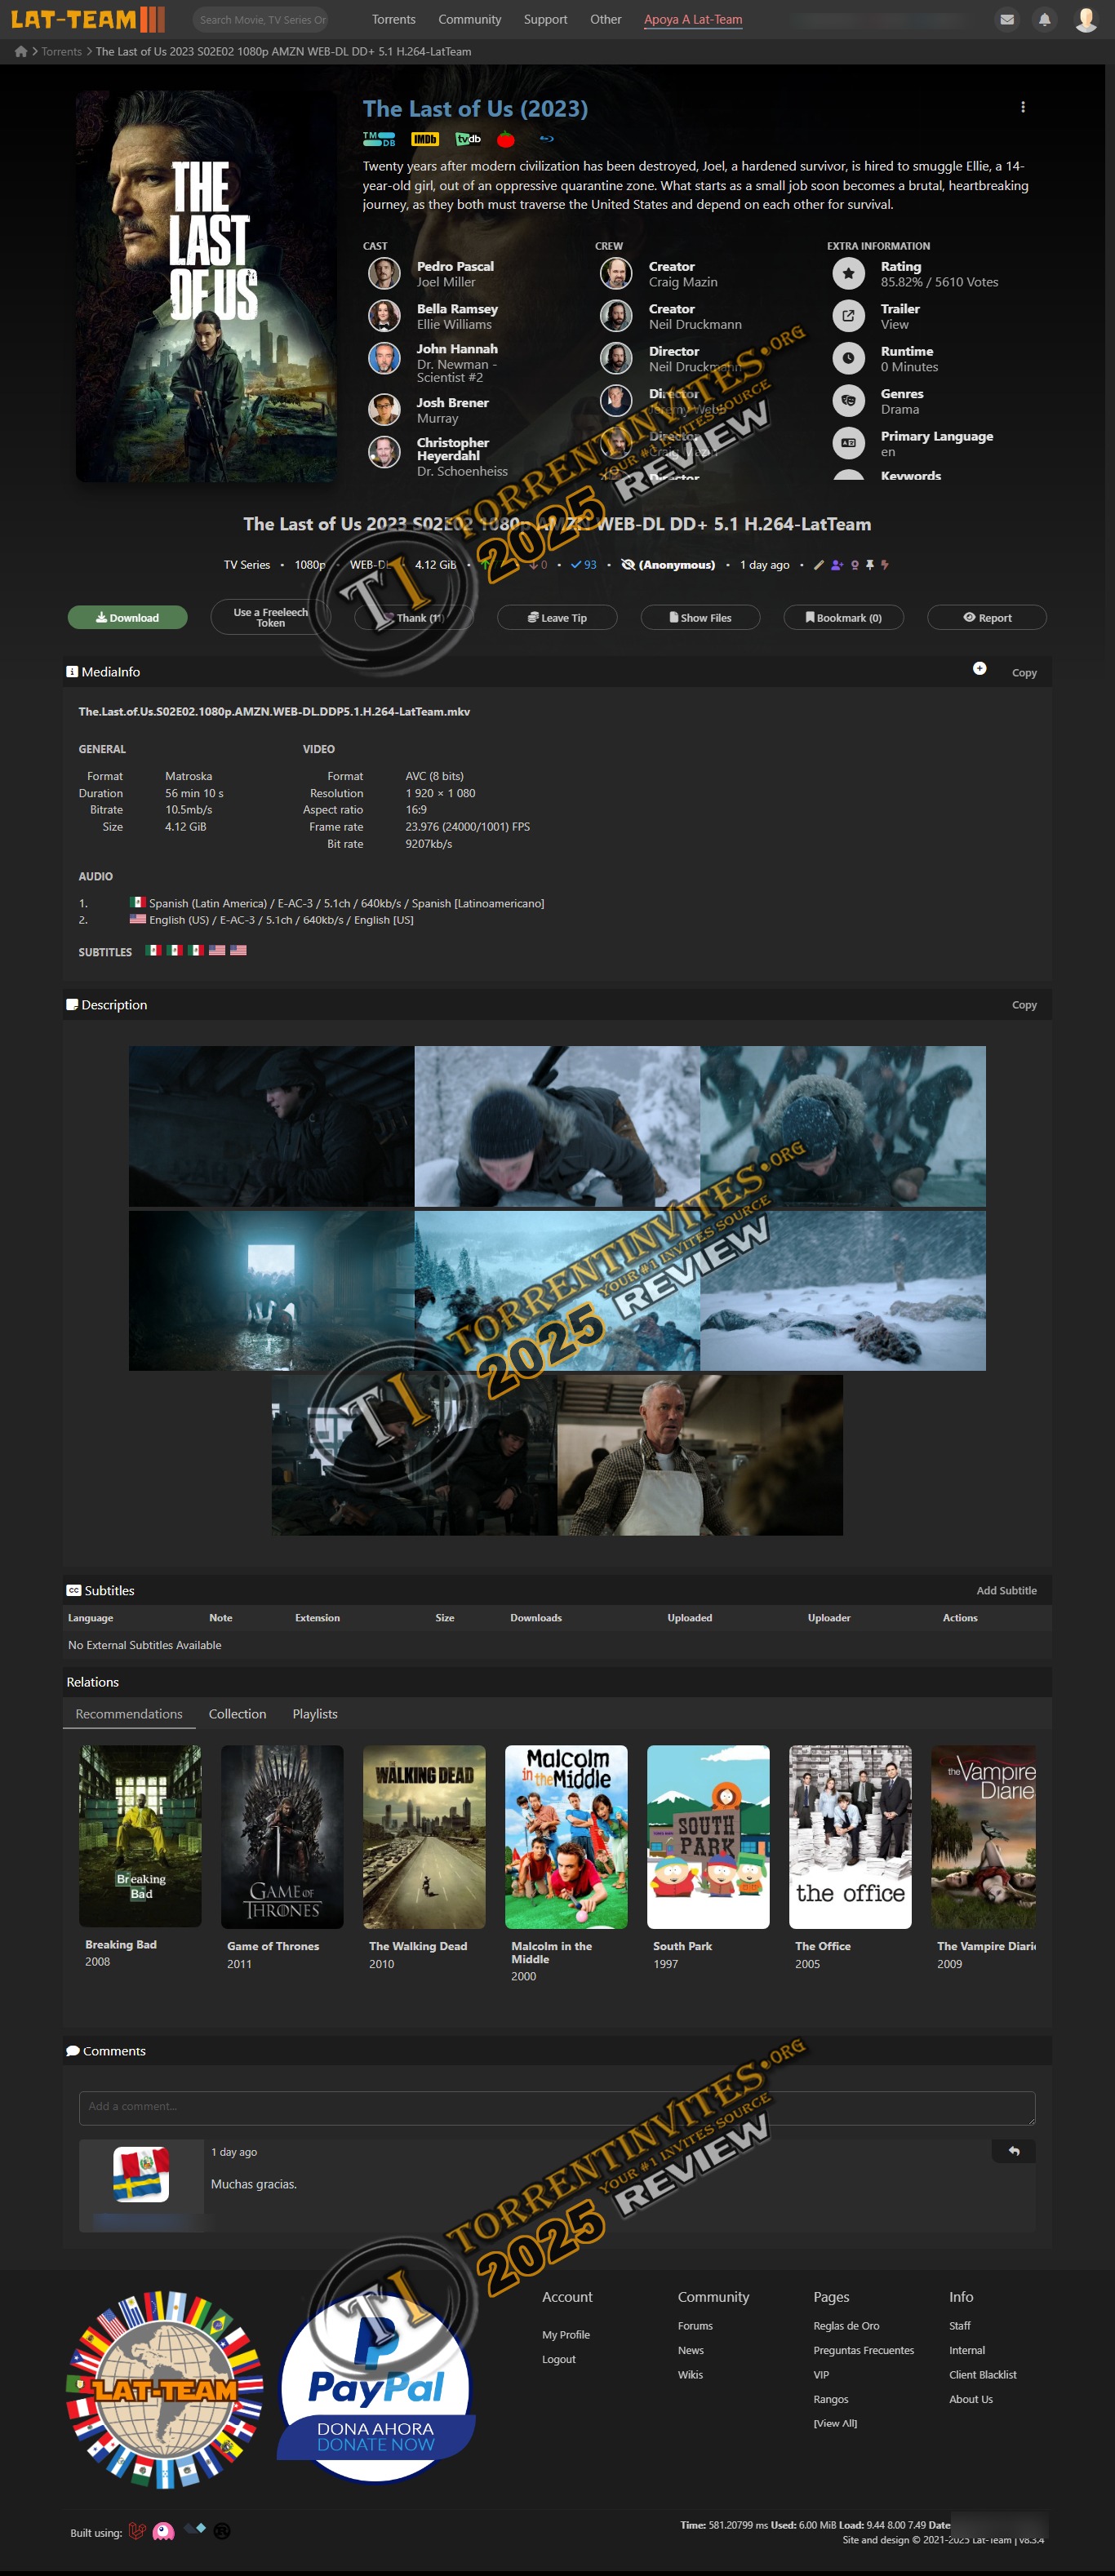Click the home breadcrumb icon
The image size is (1115, 2576).
(x=21, y=51)
